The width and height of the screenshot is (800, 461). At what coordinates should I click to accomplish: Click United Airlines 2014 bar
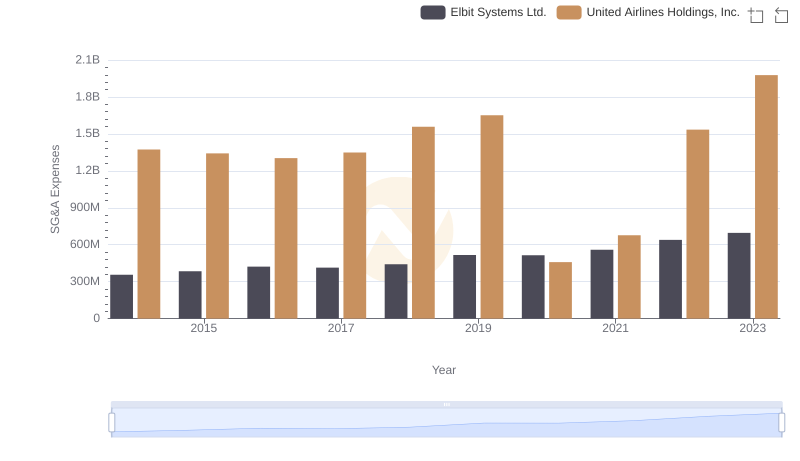[x=149, y=234]
